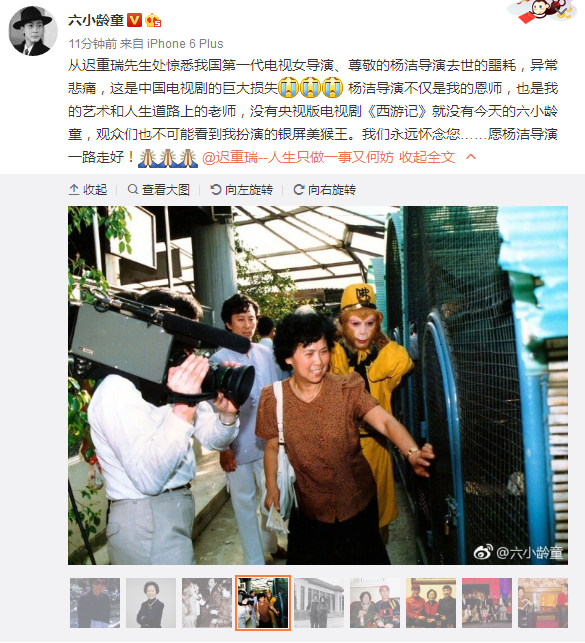This screenshot has width=585, height=643.
Task: Collapse full post text via 收起全文
Action: [427, 157]
